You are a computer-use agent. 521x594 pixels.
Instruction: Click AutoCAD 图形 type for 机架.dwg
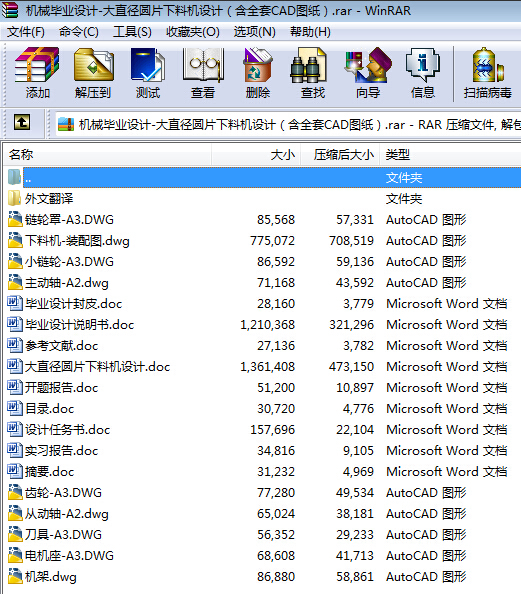(x=426, y=576)
